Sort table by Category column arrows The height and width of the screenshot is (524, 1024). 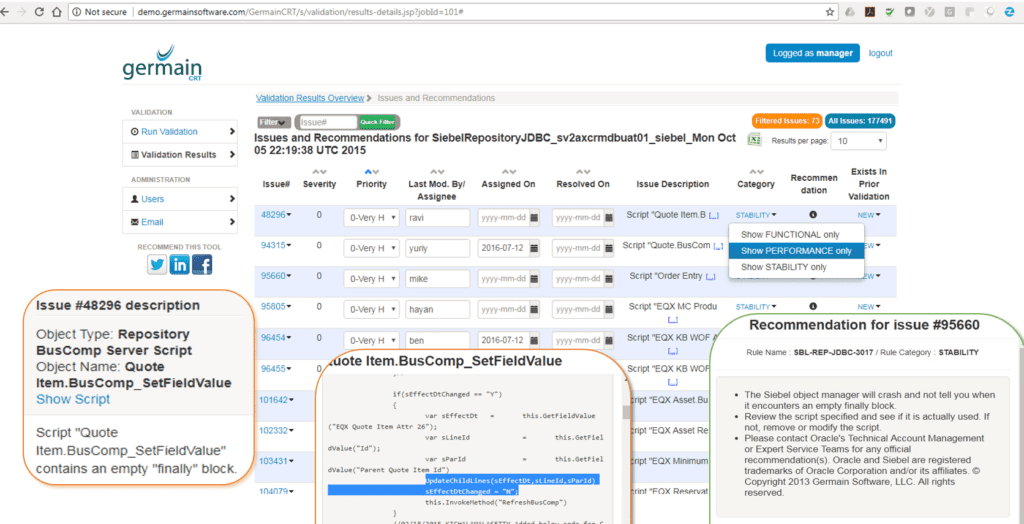click(x=756, y=172)
